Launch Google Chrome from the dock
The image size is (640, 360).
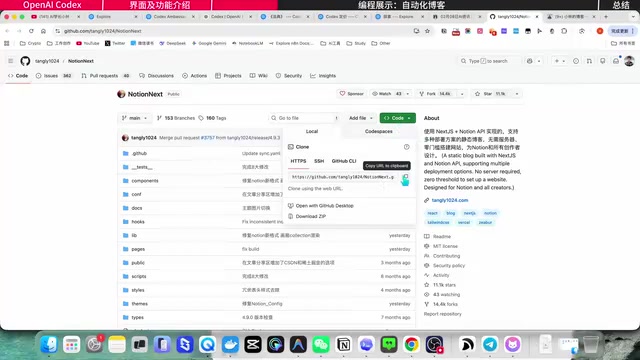click(x=411, y=344)
